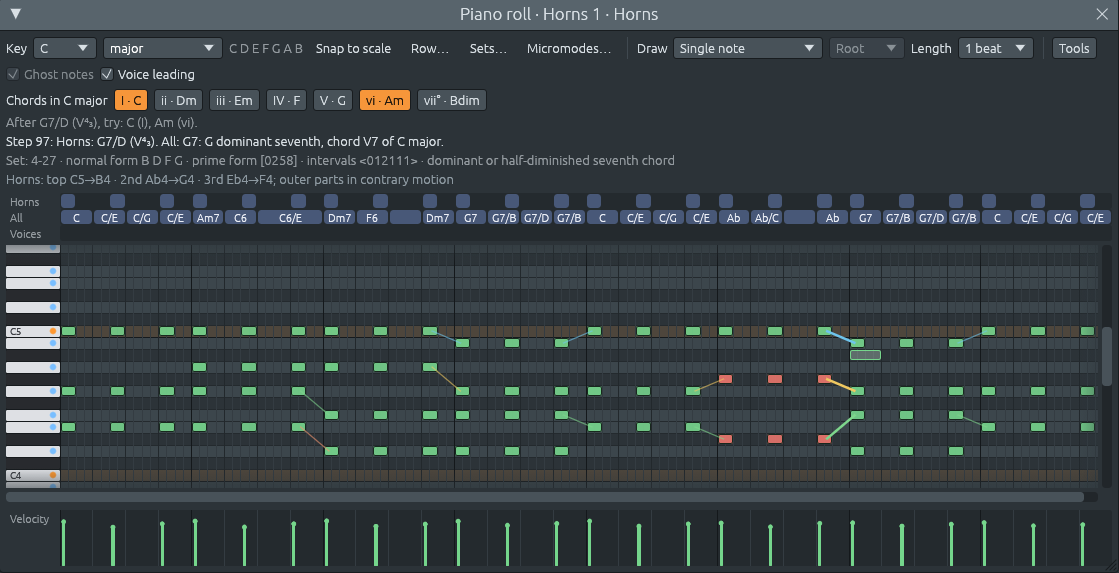Click the Voices row label

point(26,234)
